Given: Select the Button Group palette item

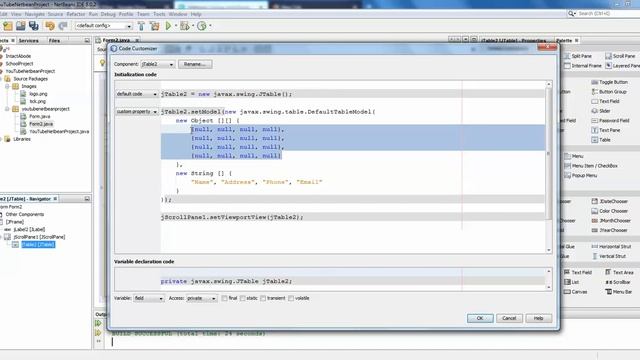Looking at the screenshot, I should [609, 92].
